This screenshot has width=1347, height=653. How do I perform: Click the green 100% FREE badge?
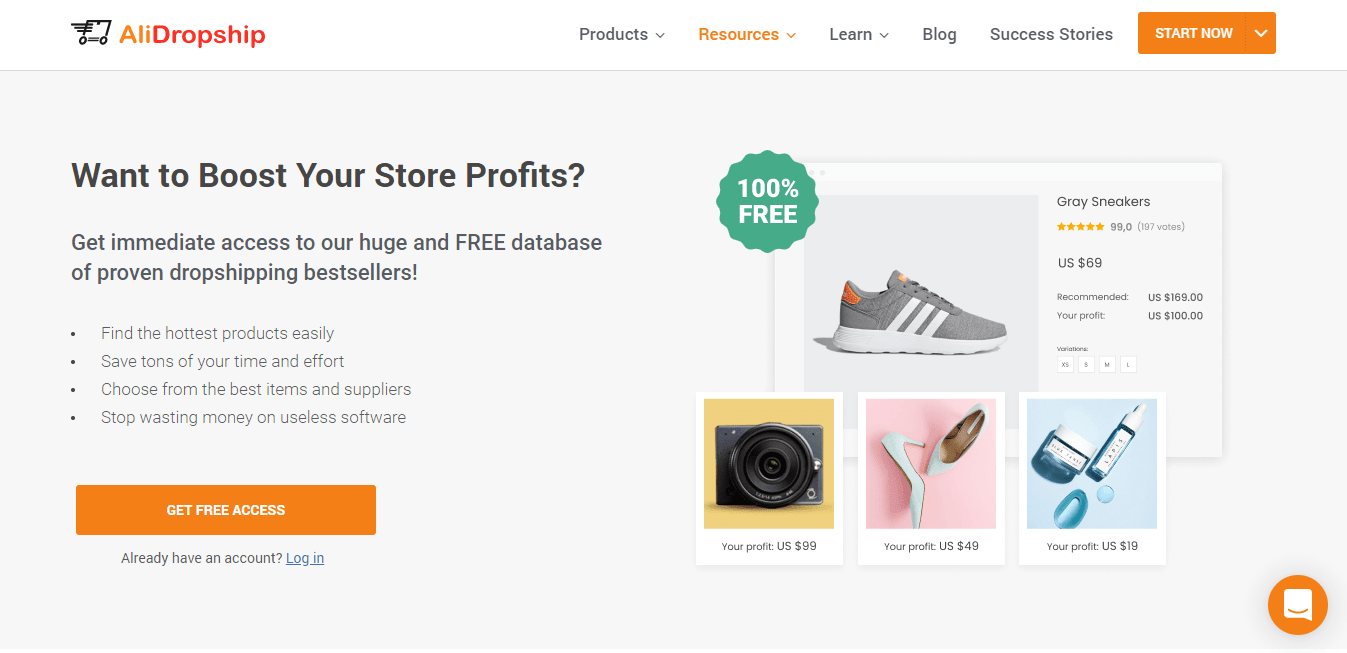click(x=766, y=201)
